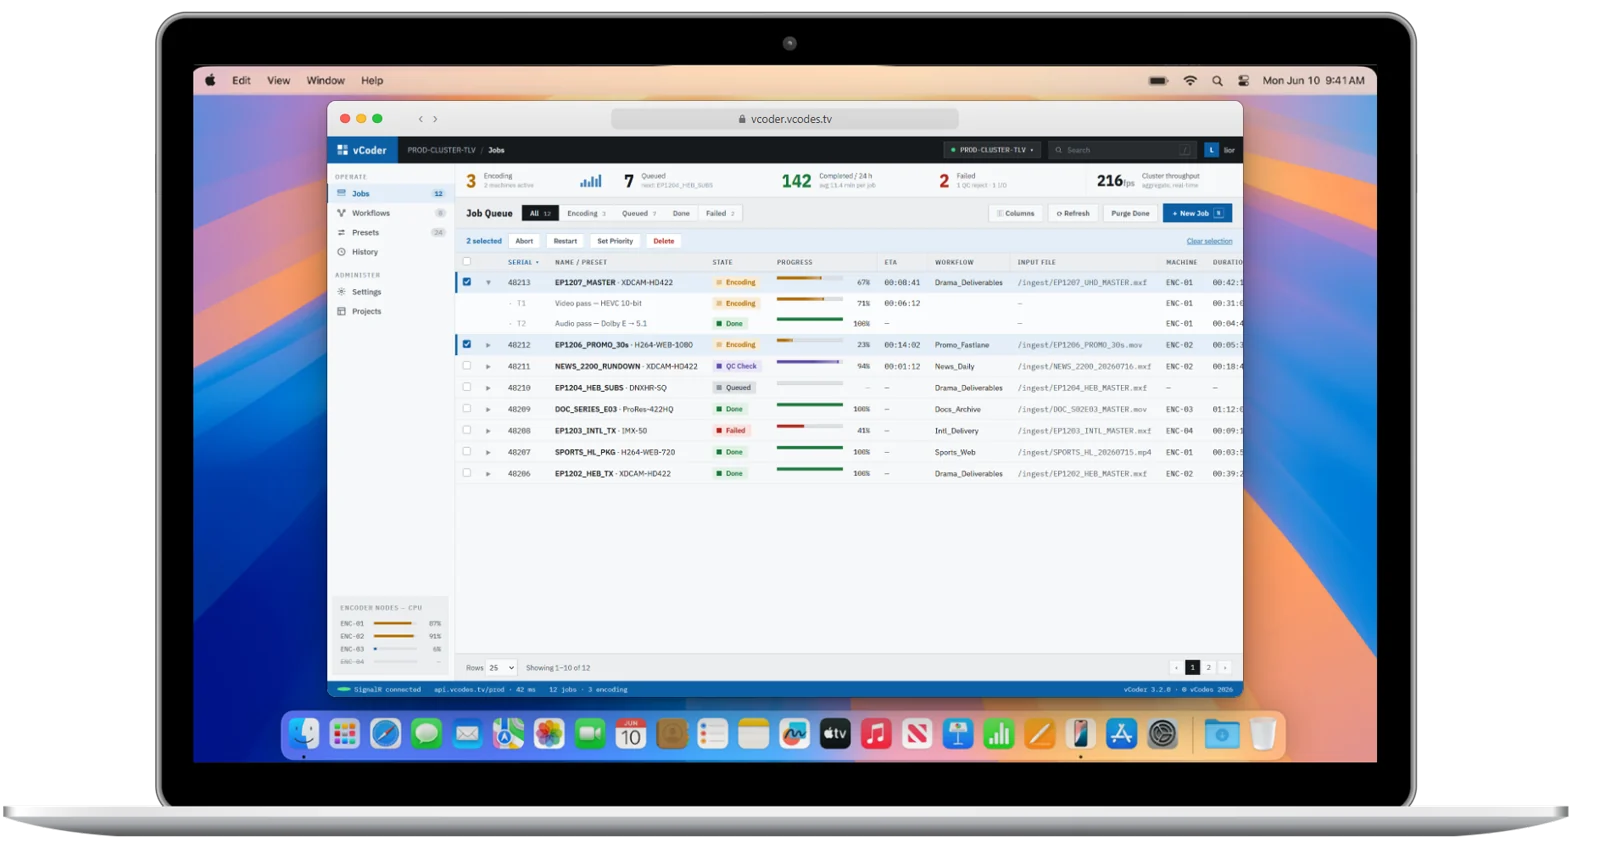The image size is (1600, 848).
Task: Open the Window menu in menu bar
Action: pyautogui.click(x=325, y=81)
